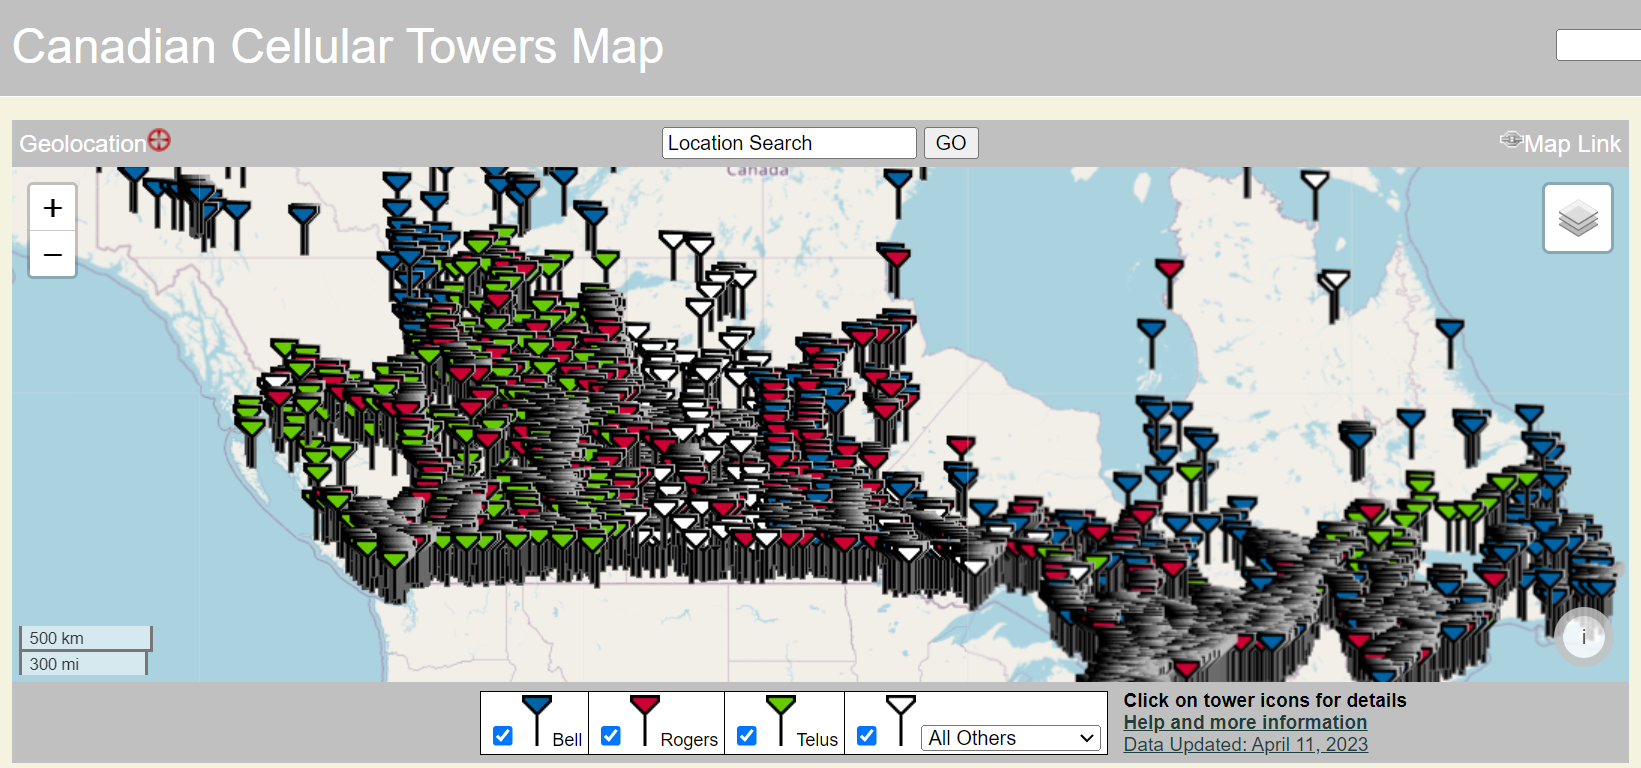Open the map layers switcher
The height and width of the screenshot is (768, 1641).
coord(1577,218)
